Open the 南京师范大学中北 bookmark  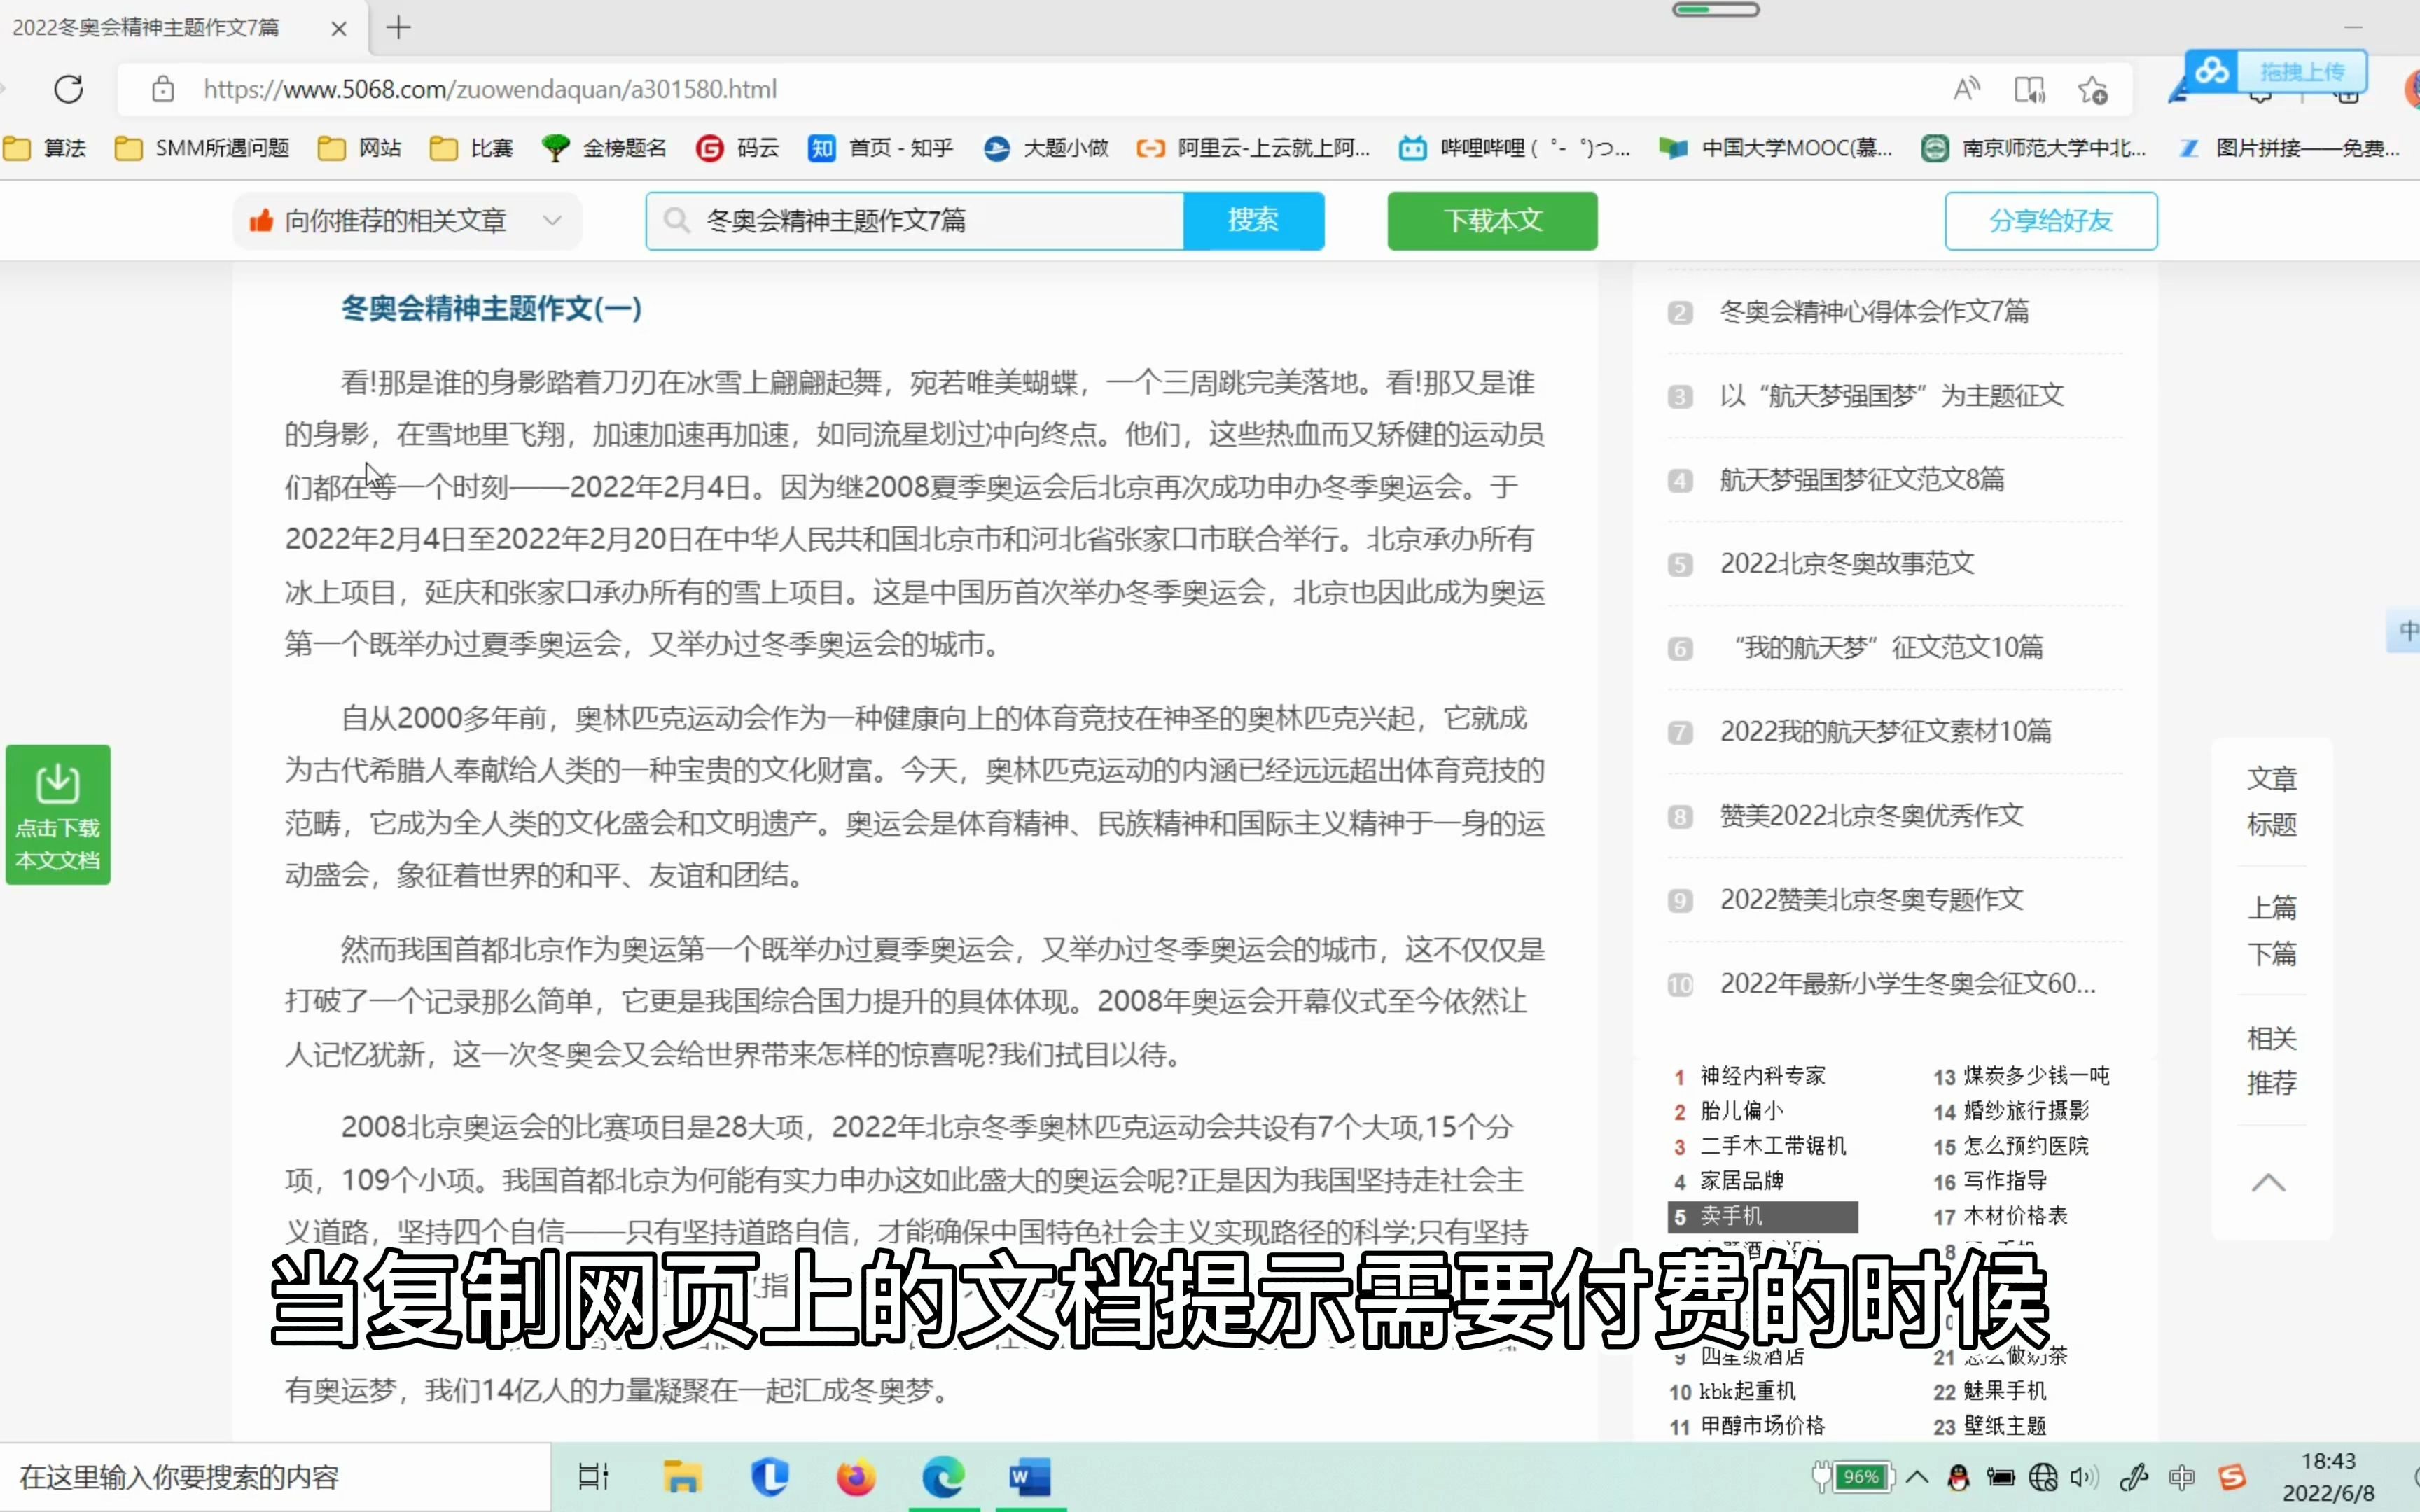point(2034,148)
